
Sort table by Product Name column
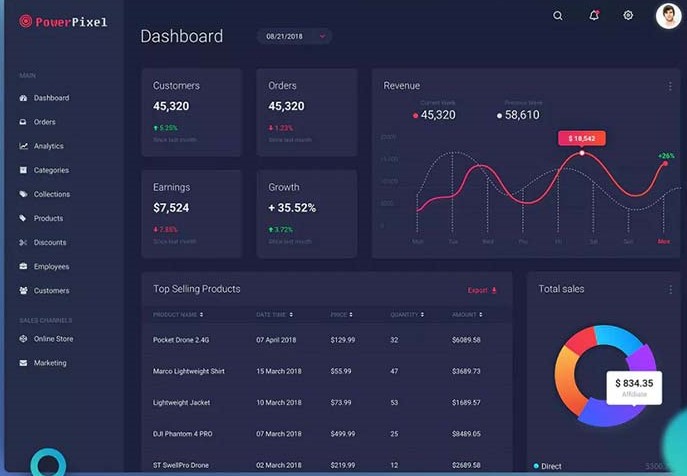[x=179, y=315]
